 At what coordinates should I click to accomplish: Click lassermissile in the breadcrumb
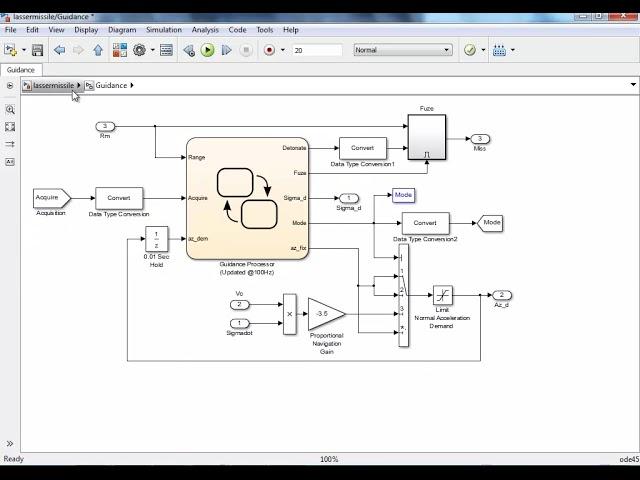(53, 85)
